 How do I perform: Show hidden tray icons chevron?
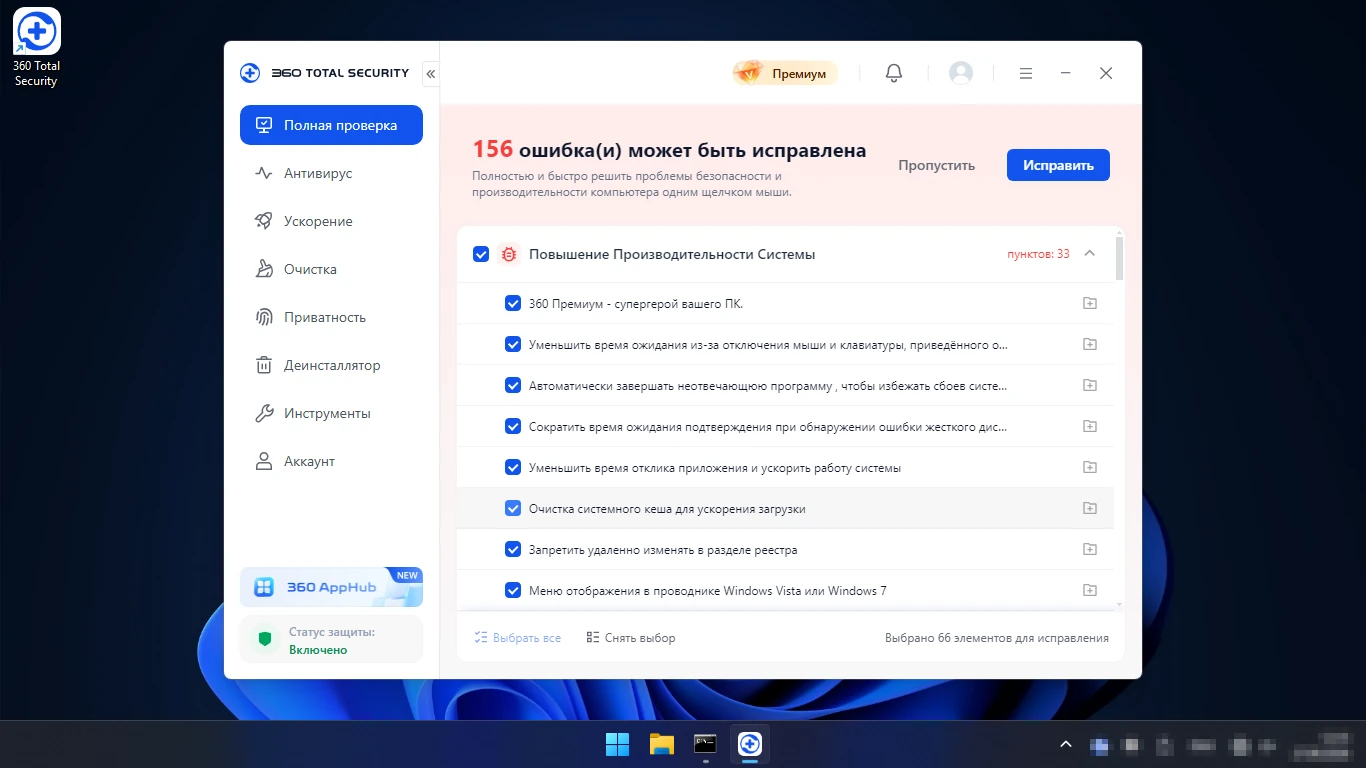(x=1066, y=744)
